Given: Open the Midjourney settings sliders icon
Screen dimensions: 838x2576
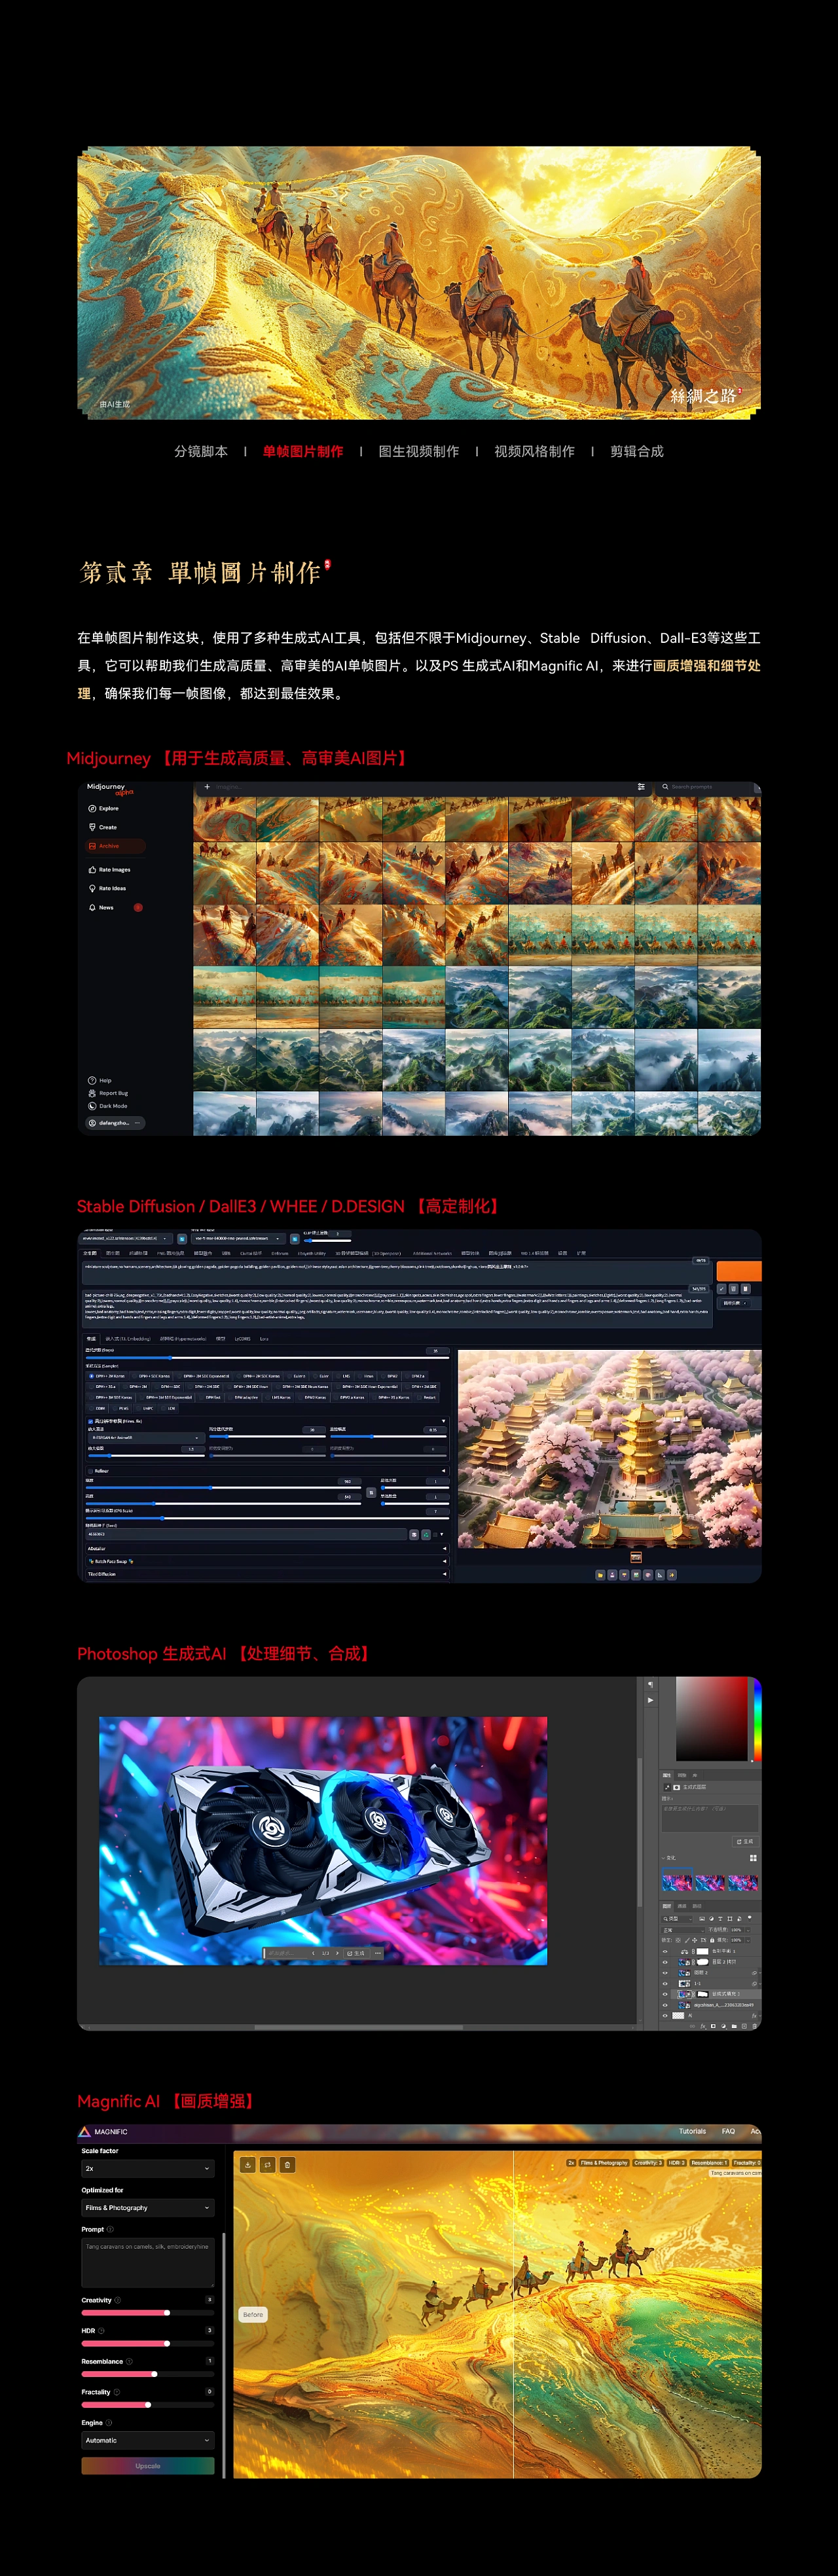Looking at the screenshot, I should (641, 787).
